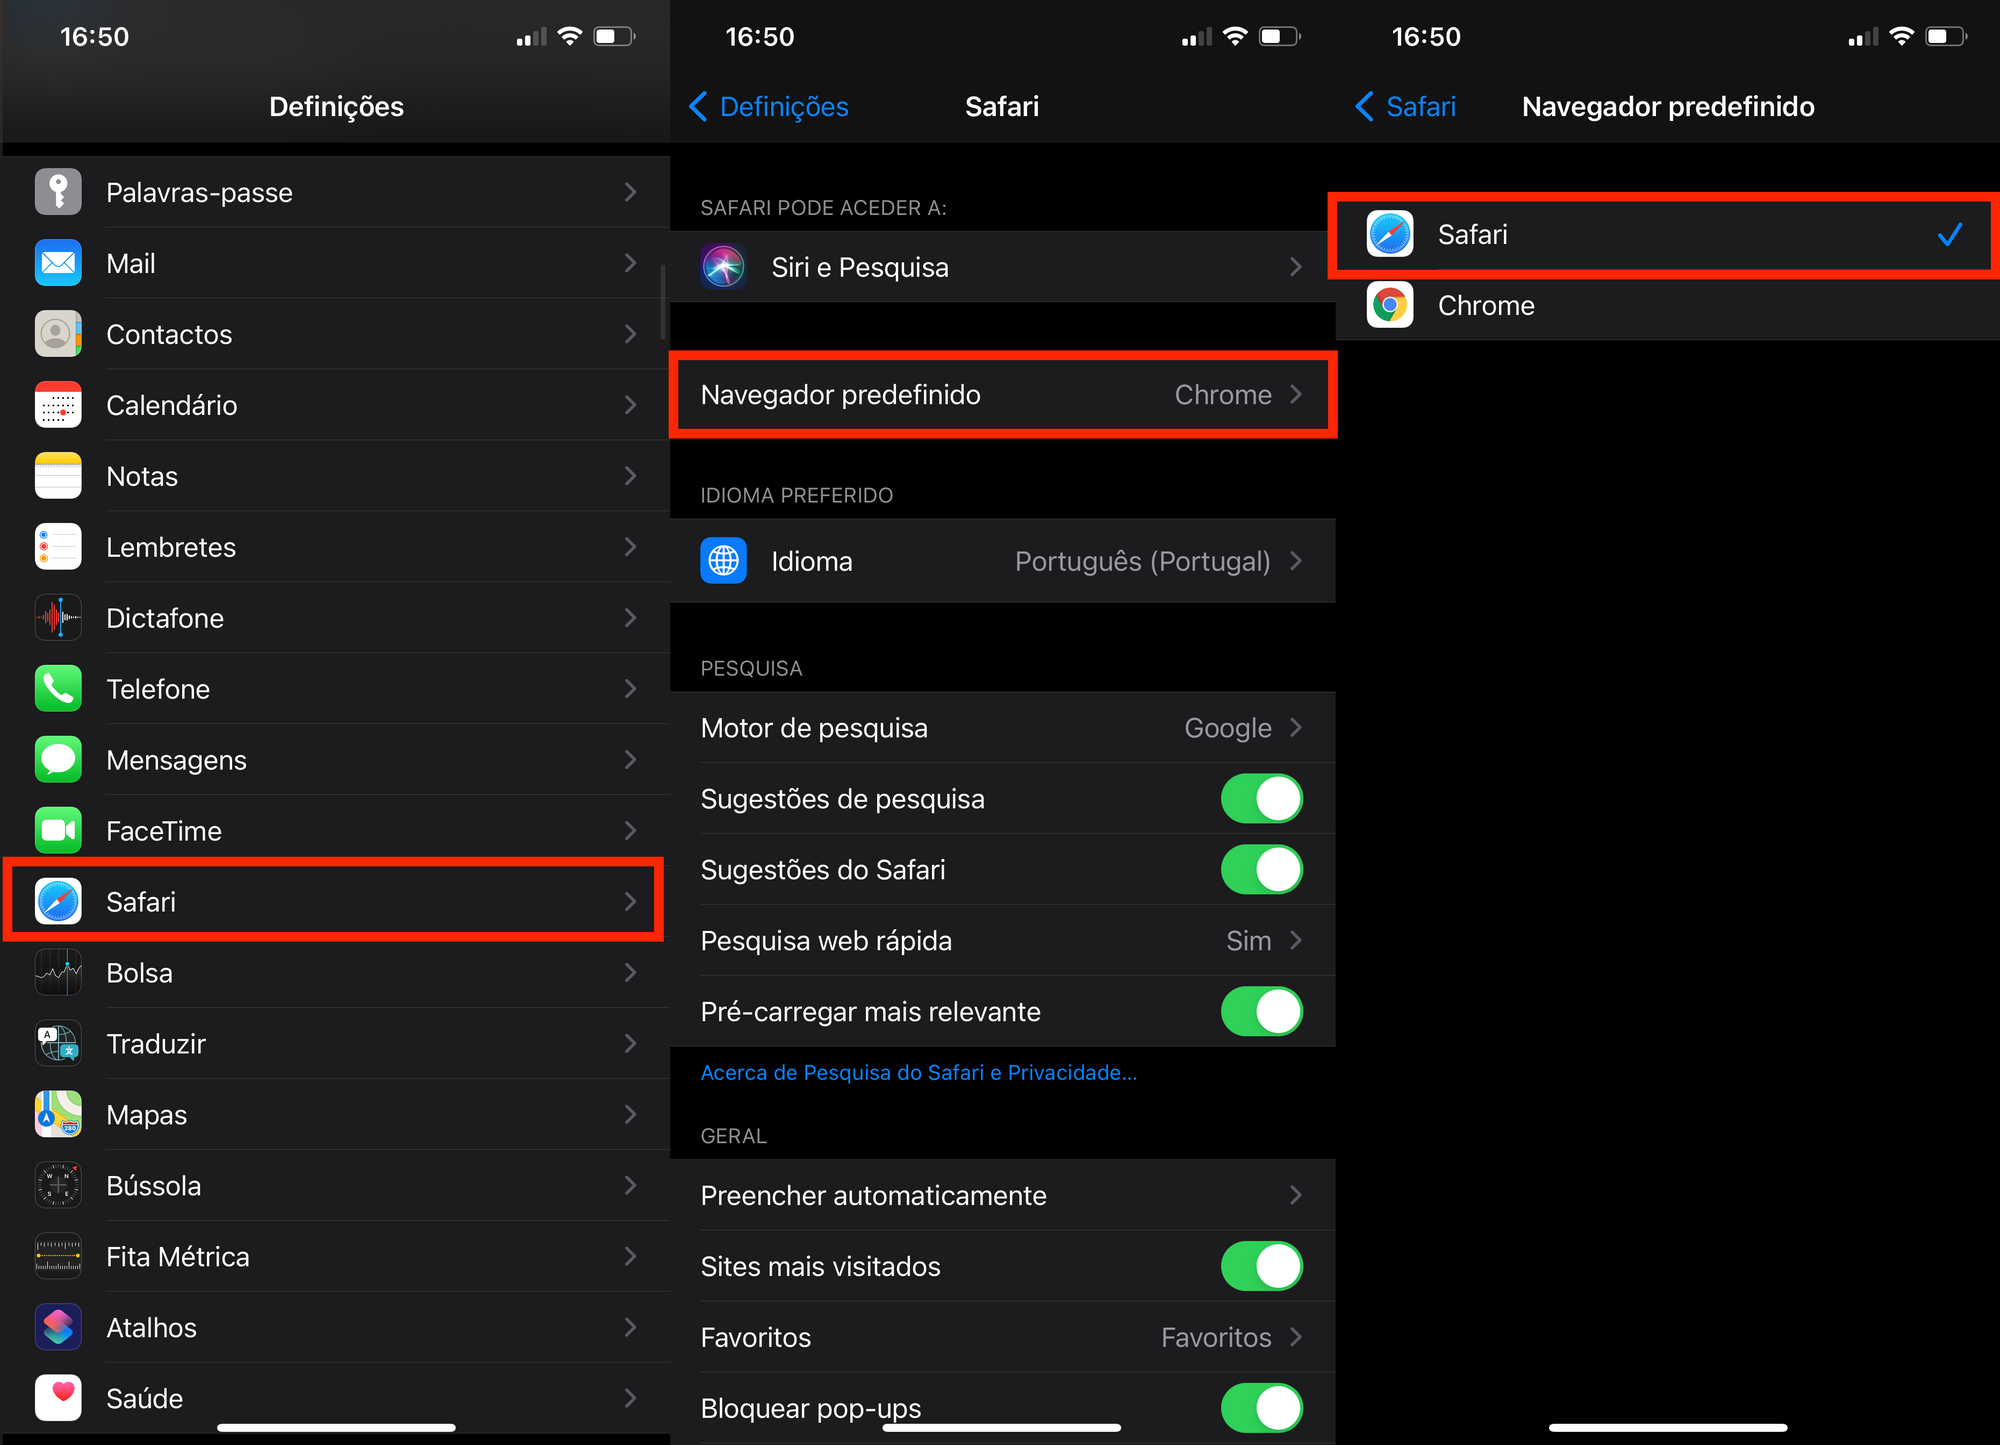This screenshot has width=2000, height=1445.
Task: Tap the Dictafone waveform icon
Action: click(58, 618)
